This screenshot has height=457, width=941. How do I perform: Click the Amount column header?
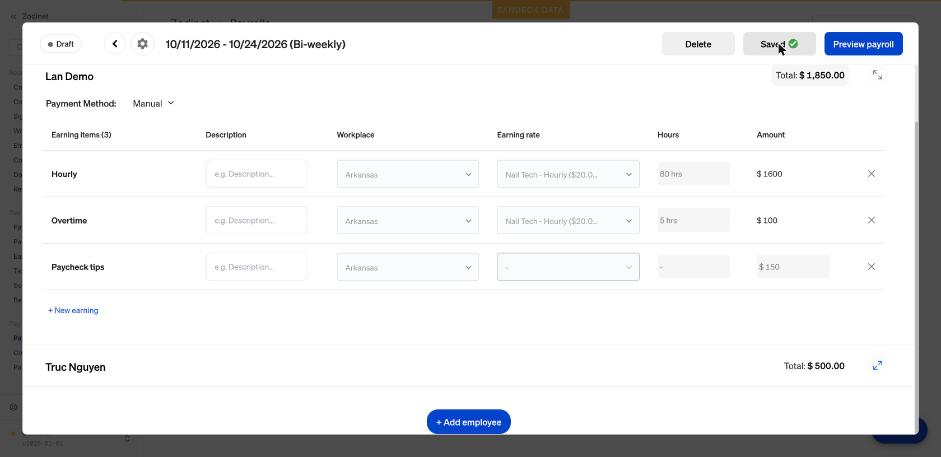click(771, 135)
